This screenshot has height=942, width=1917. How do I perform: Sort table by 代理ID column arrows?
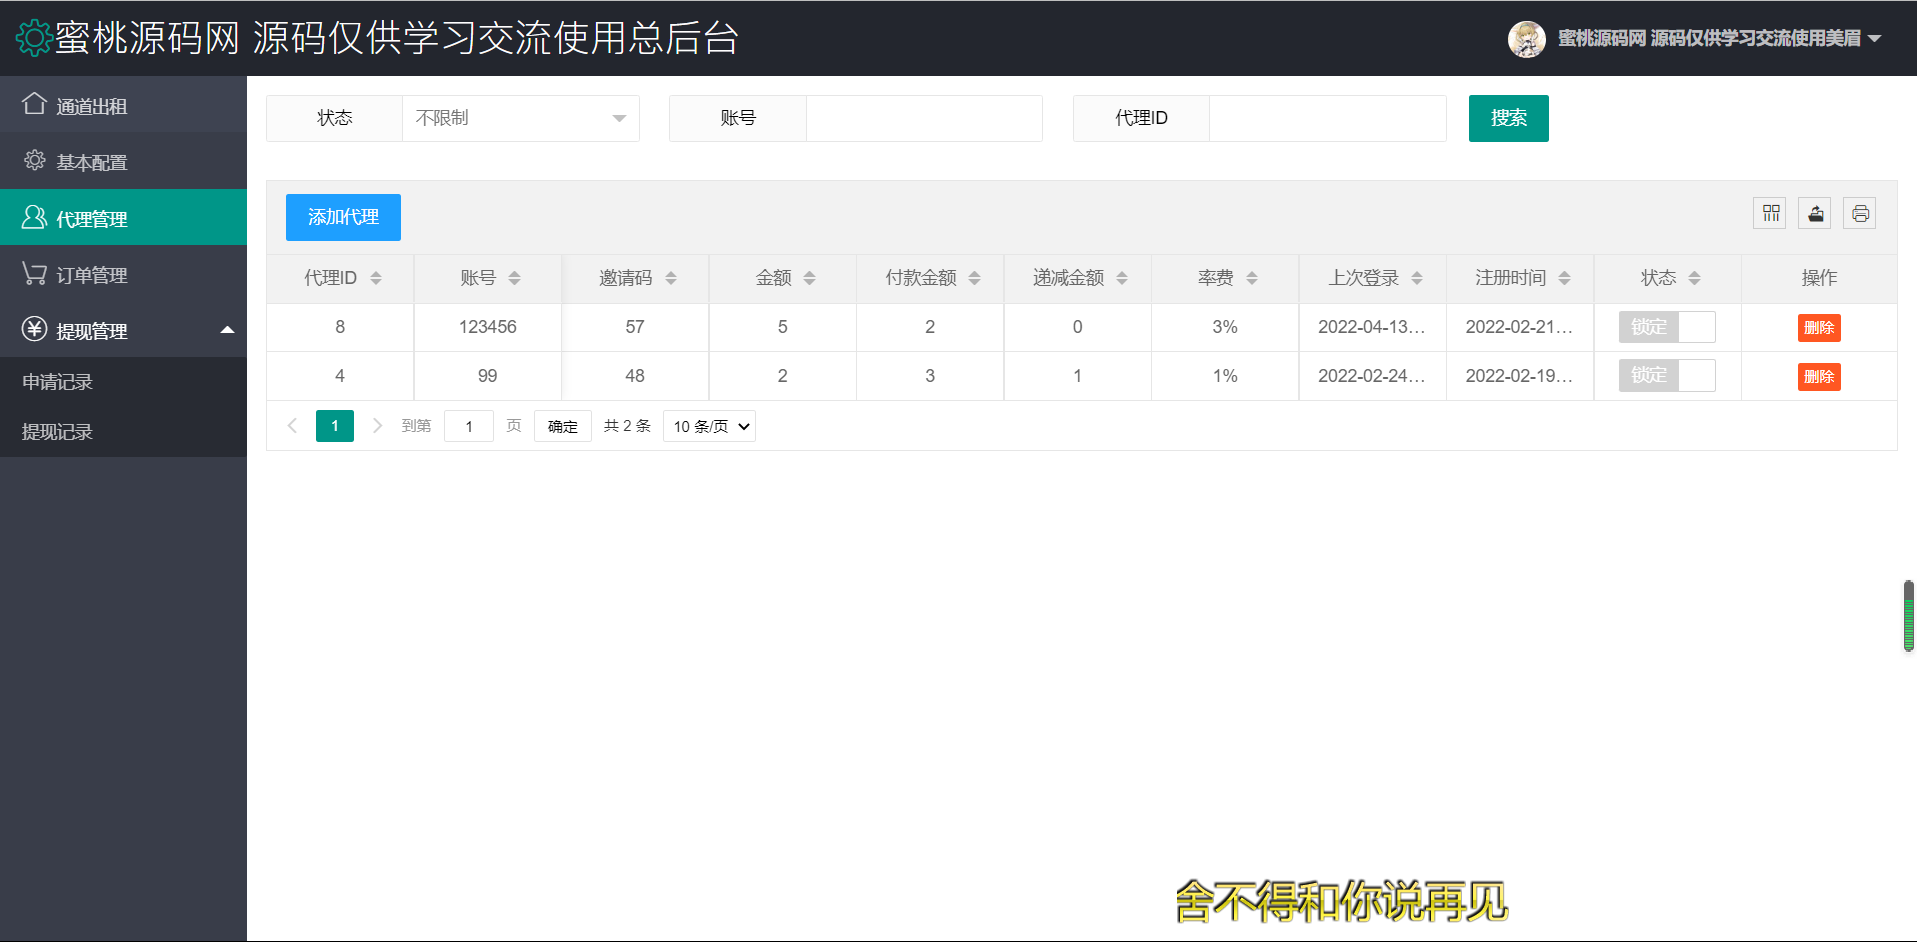pos(376,278)
